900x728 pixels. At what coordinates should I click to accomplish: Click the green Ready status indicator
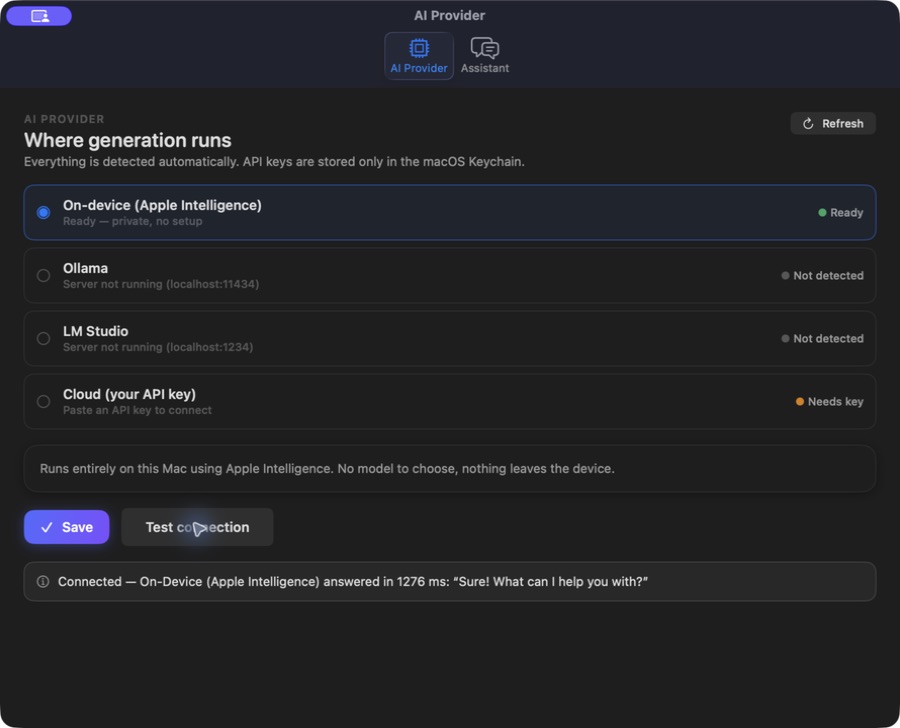tap(840, 212)
